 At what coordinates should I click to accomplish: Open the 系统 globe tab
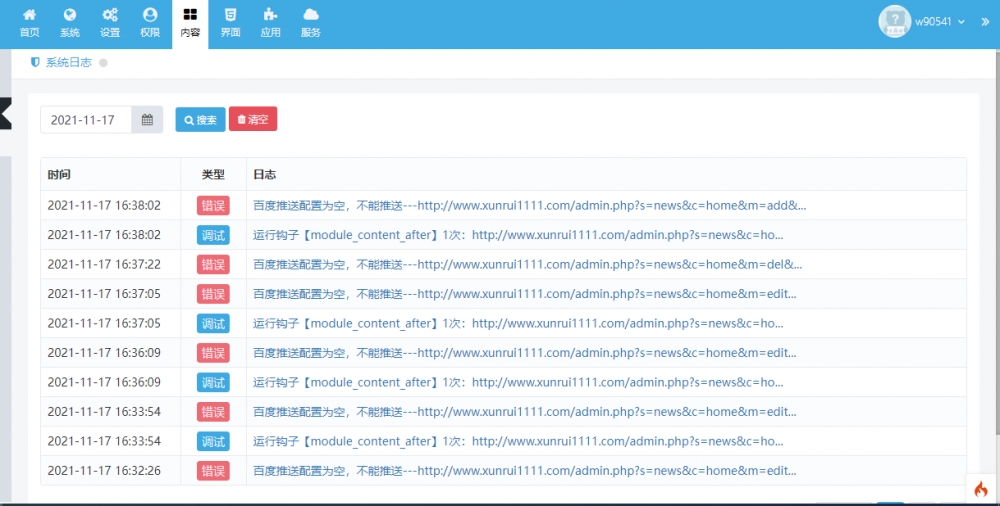click(x=70, y=24)
